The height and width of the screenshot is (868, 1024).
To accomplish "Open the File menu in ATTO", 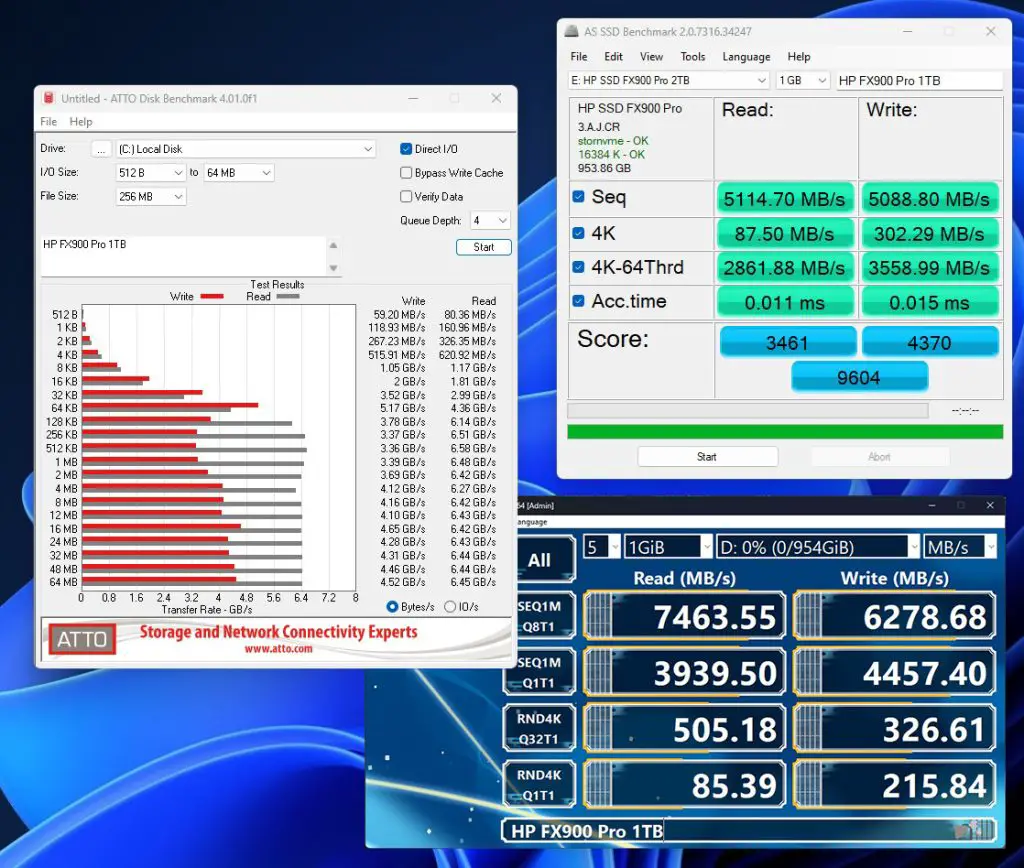I will (48, 121).
